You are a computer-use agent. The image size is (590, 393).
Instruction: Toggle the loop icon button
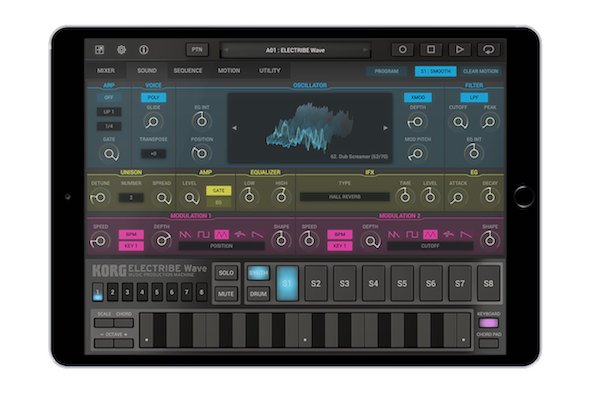[488, 49]
